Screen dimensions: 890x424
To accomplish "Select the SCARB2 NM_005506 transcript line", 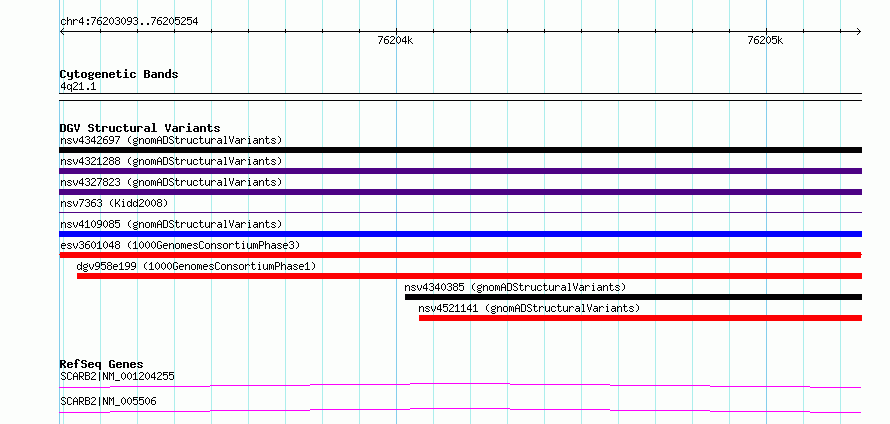I will tap(460, 410).
